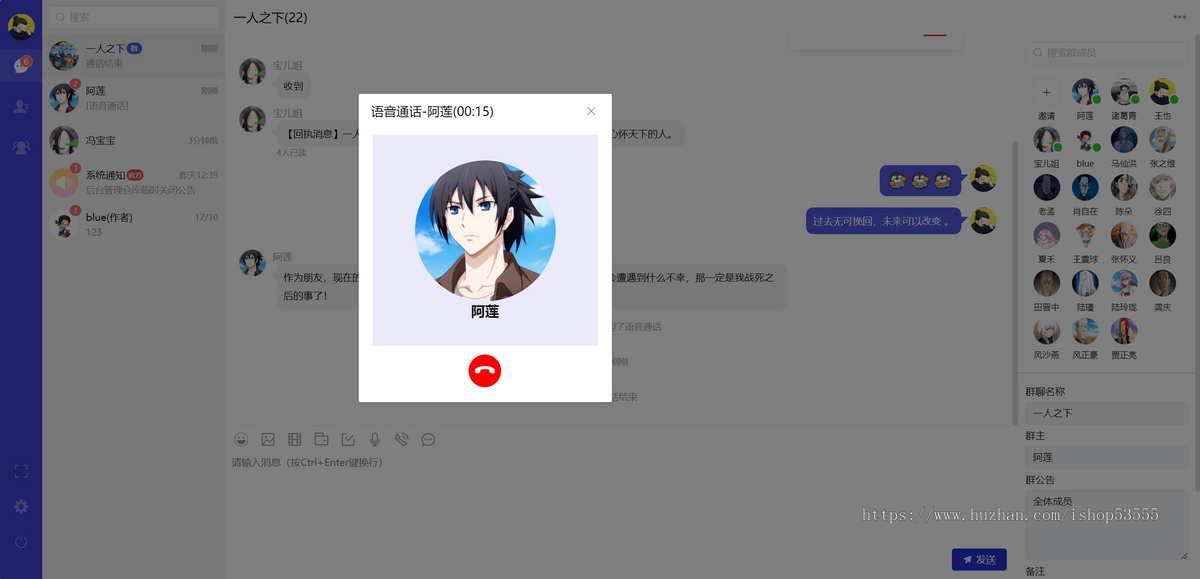Click 阿莲's large avatar in call dialog
The height and width of the screenshot is (579, 1200).
(x=485, y=231)
